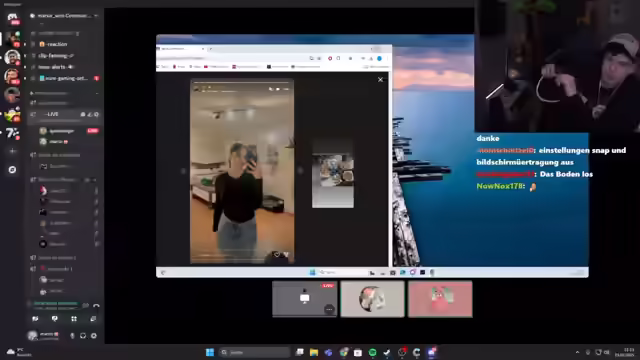Viewport: 640px width, 360px height.
Task: Toggle microphone mute in the user panel
Action: click(x=72, y=336)
